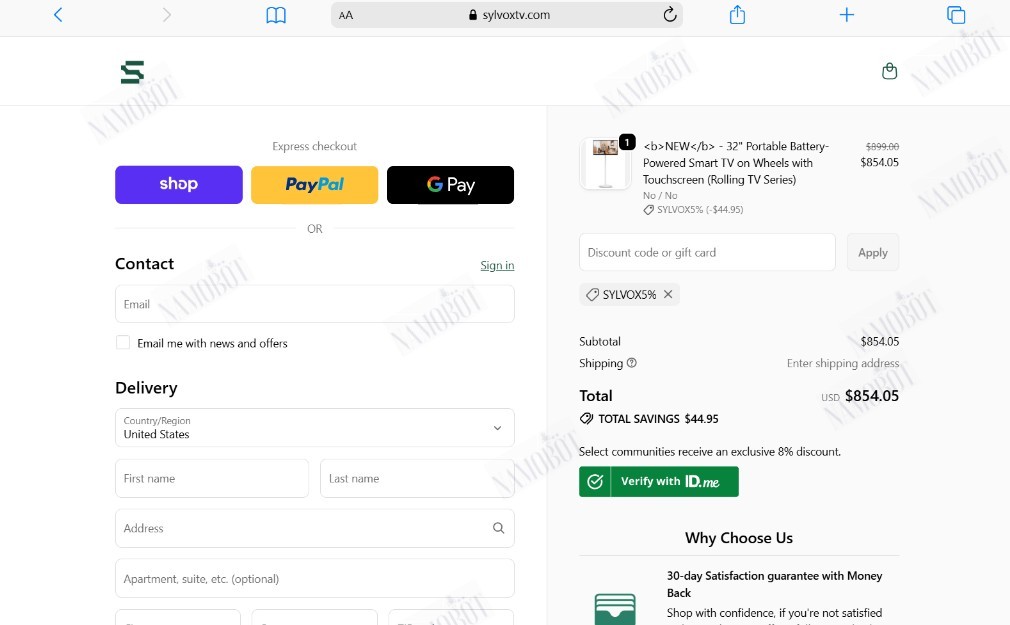Image resolution: width=1010 pixels, height=625 pixels.
Task: Choose PayPal express checkout
Action: coord(314,185)
